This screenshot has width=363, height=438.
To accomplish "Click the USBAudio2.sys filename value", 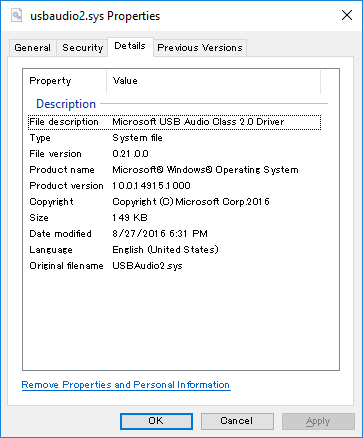I will [x=147, y=266].
